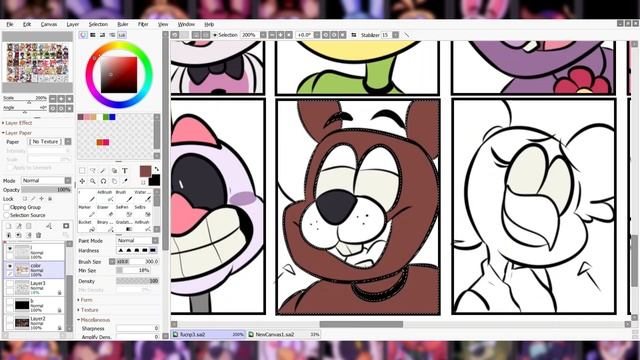Open the Stabilizer value dropdown
Image resolution: width=640 pixels, height=360 pixels.
point(396,35)
